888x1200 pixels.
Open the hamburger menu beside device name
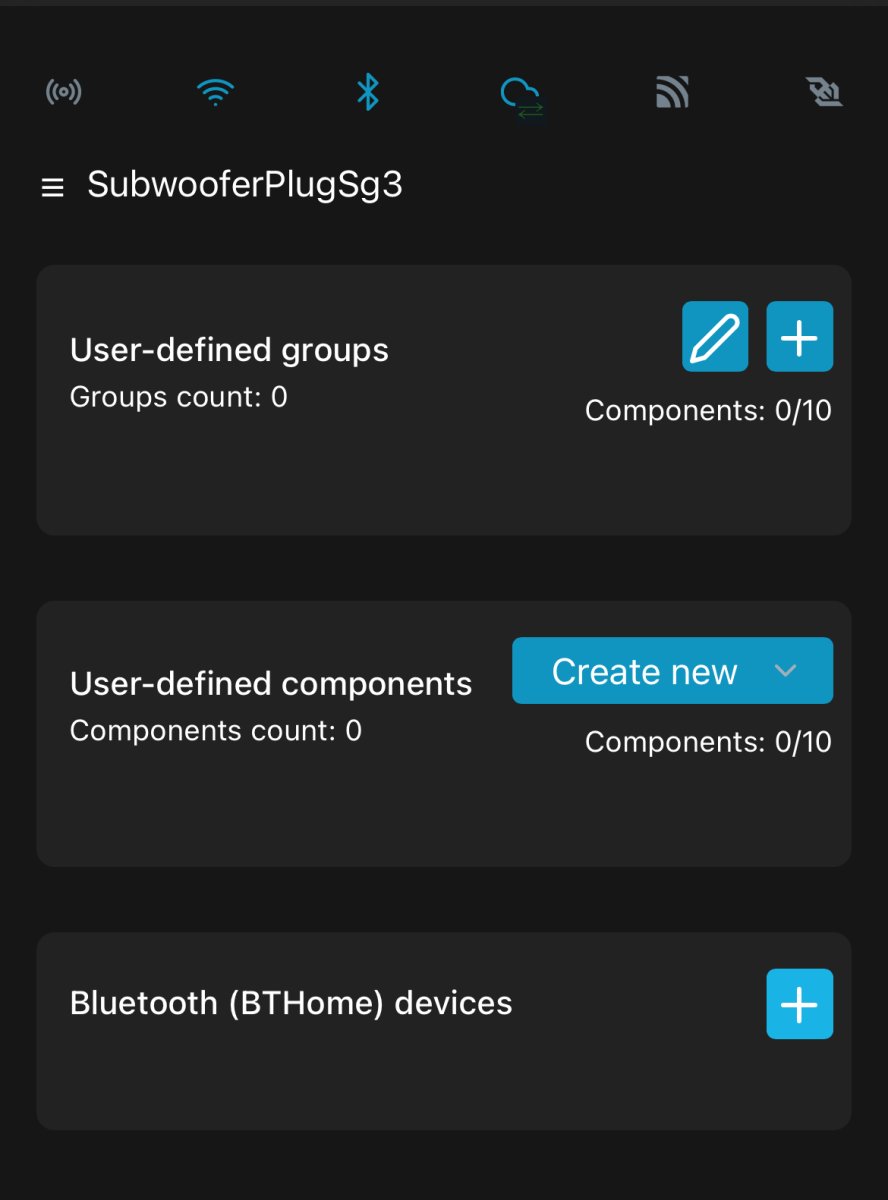pos(52,187)
